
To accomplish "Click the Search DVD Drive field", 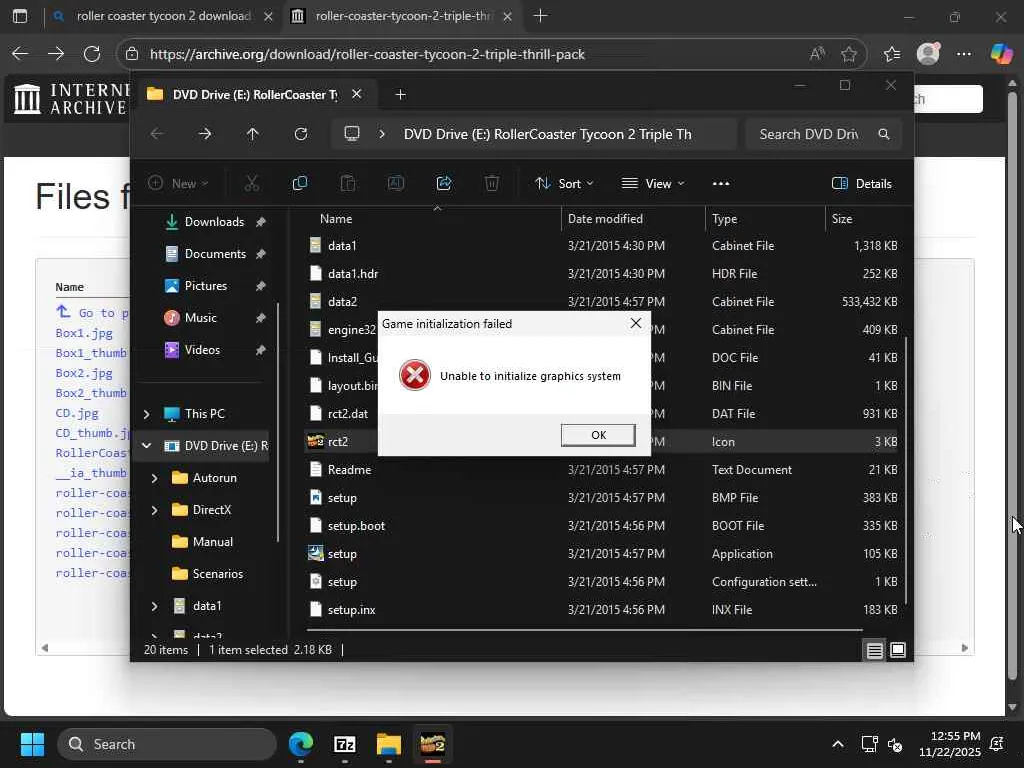I will click(x=823, y=134).
